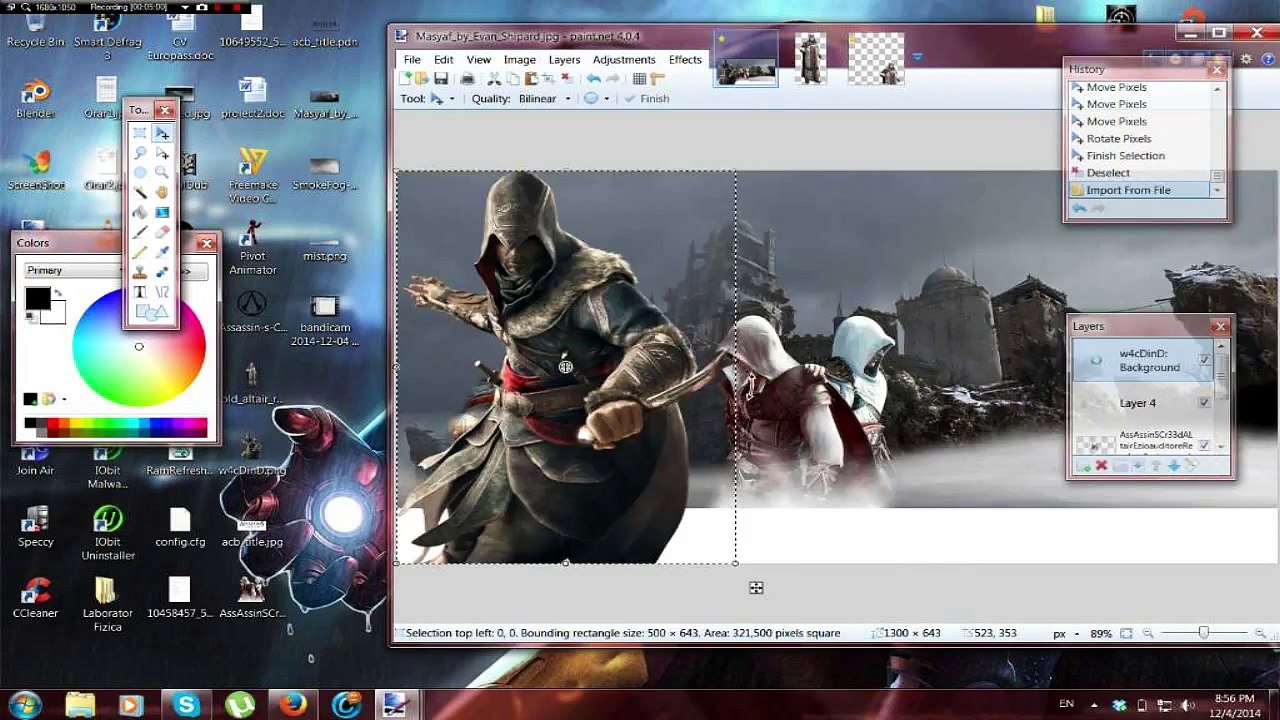Create a new image from toolbar
The width and height of the screenshot is (1280, 720).
coord(406,79)
